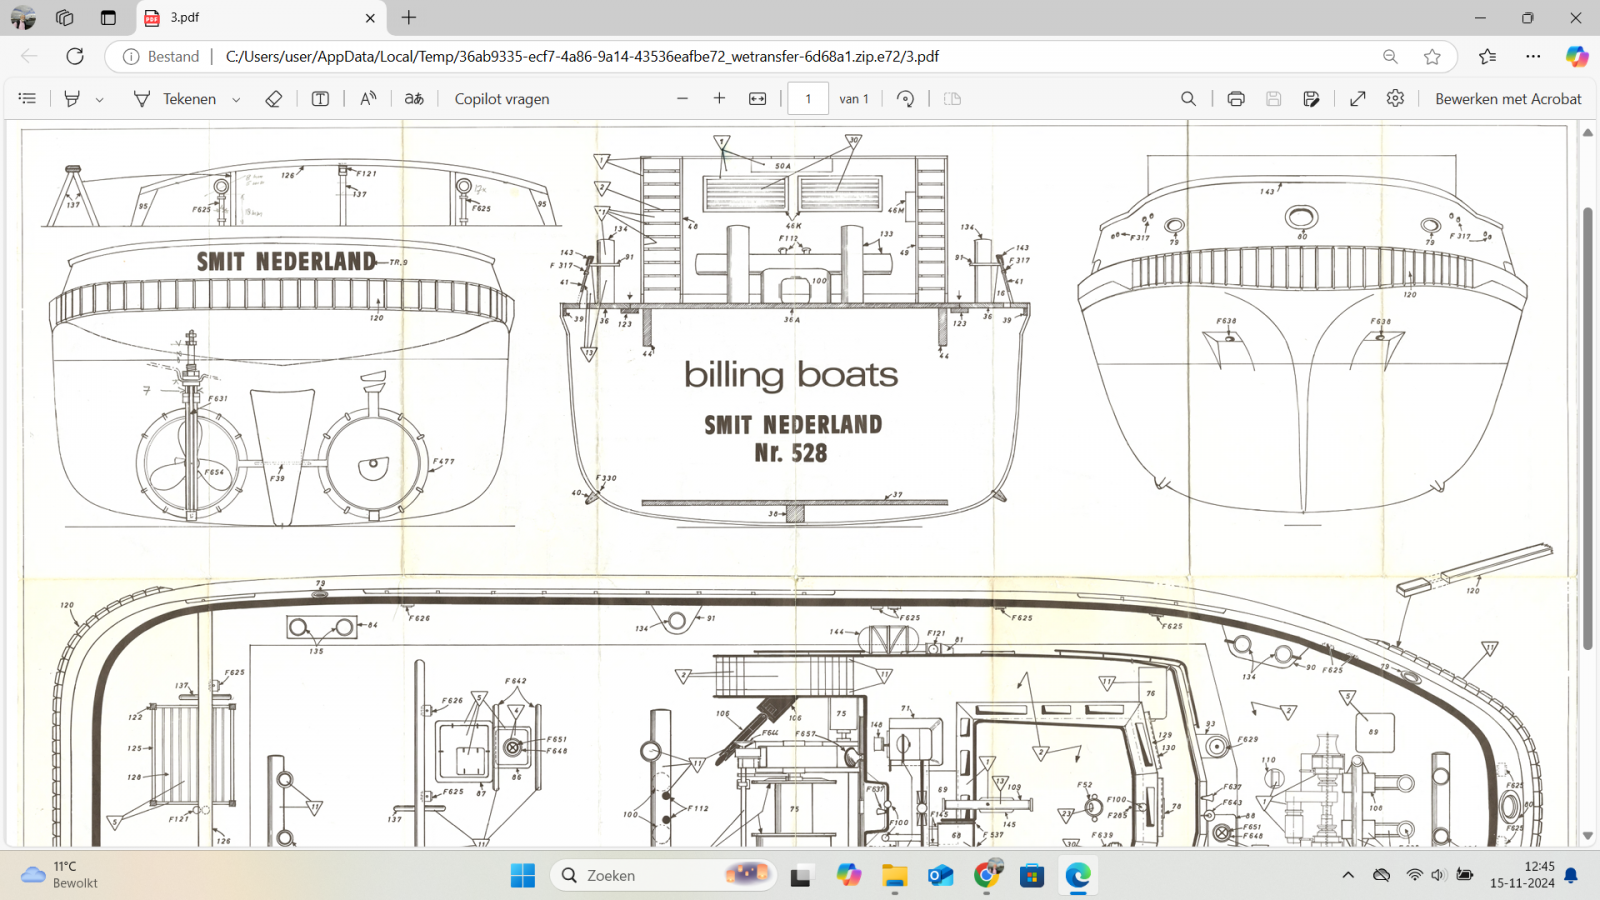This screenshot has width=1600, height=900.
Task: Fit page to width
Action: pyautogui.click(x=758, y=98)
